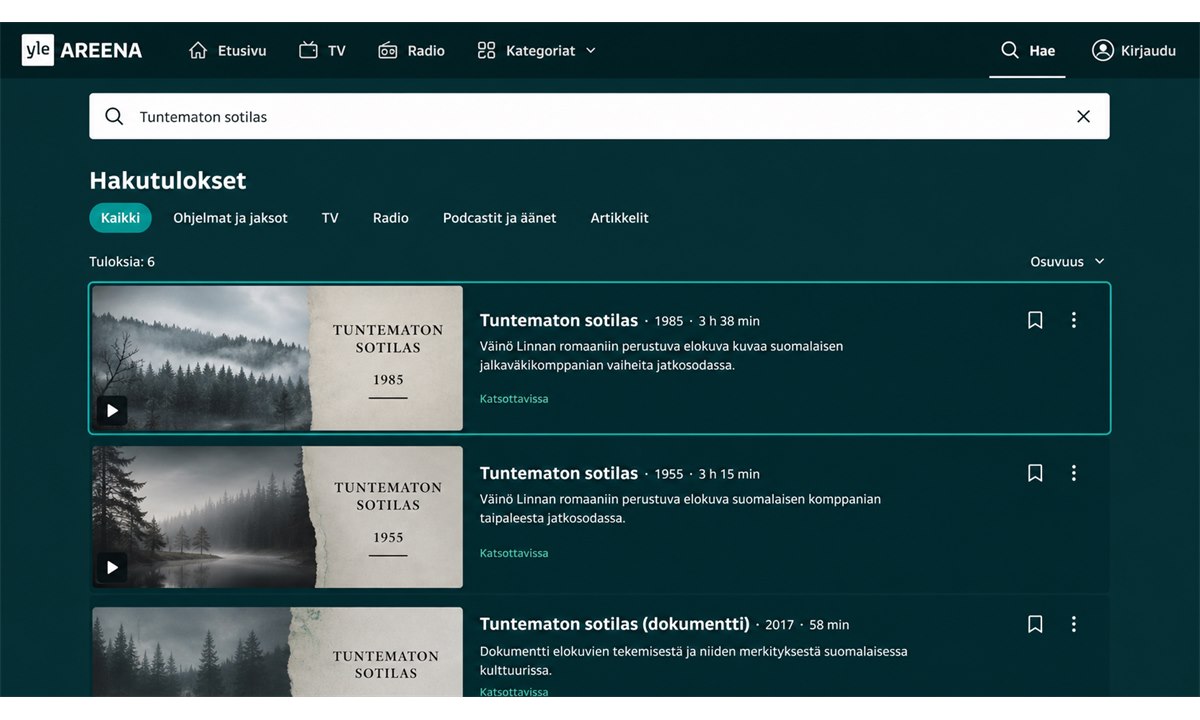This screenshot has height=720, width=1200.
Task: Open the Radio section
Action: pos(411,50)
